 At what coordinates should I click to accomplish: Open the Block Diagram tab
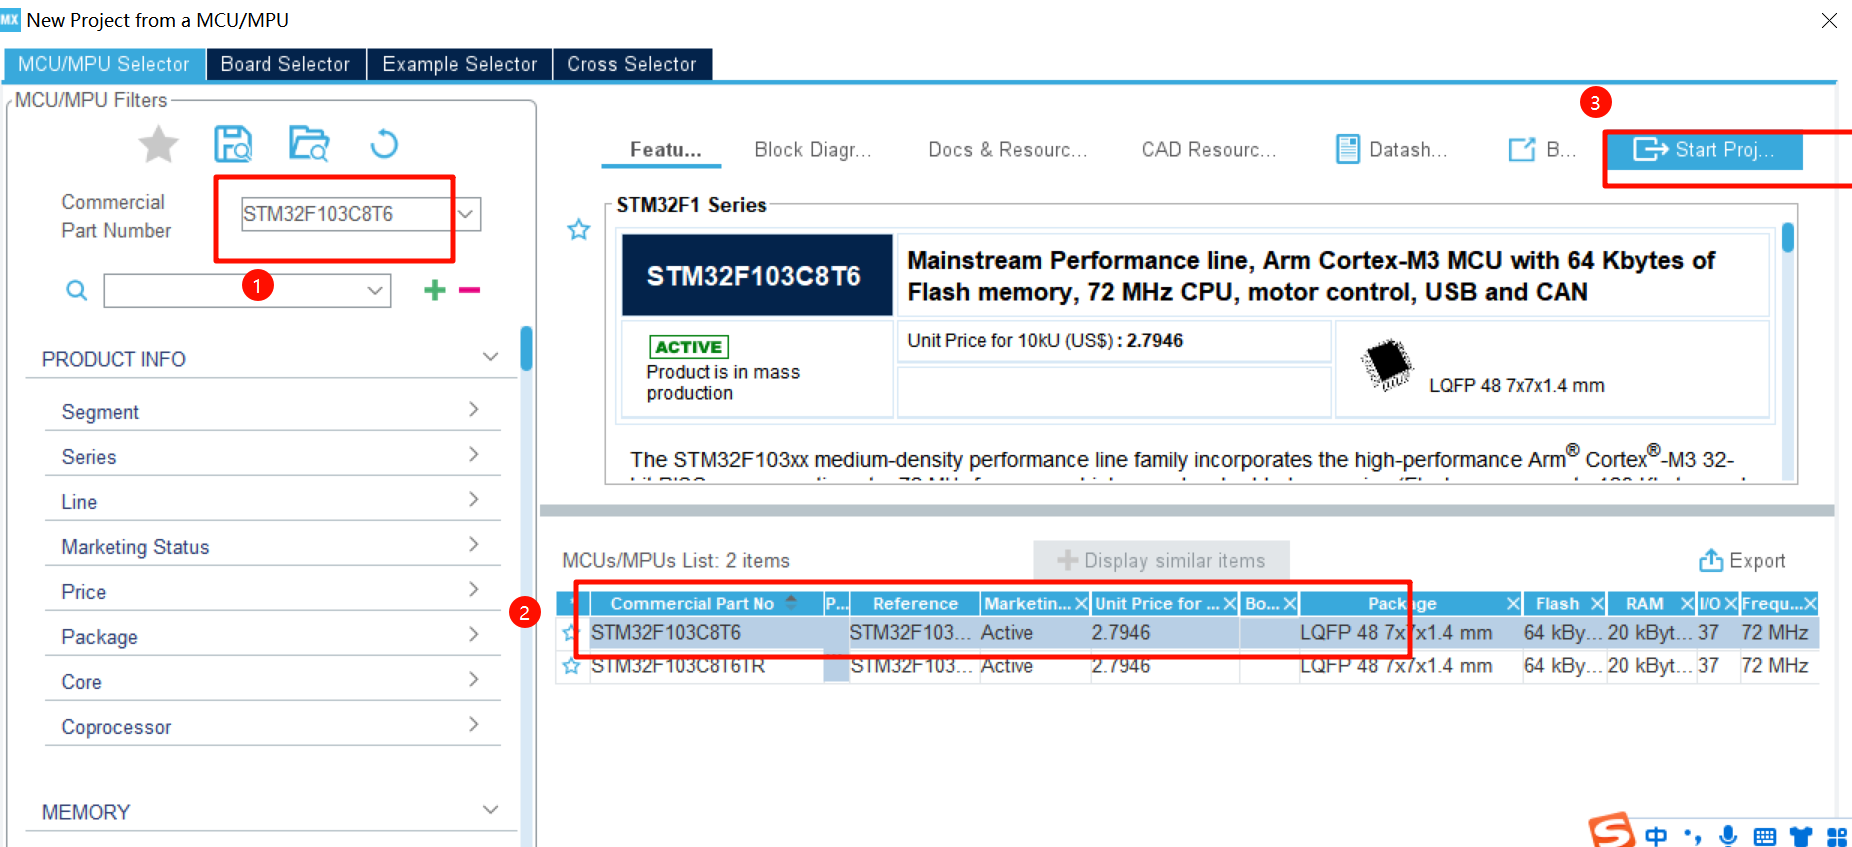[x=813, y=150]
